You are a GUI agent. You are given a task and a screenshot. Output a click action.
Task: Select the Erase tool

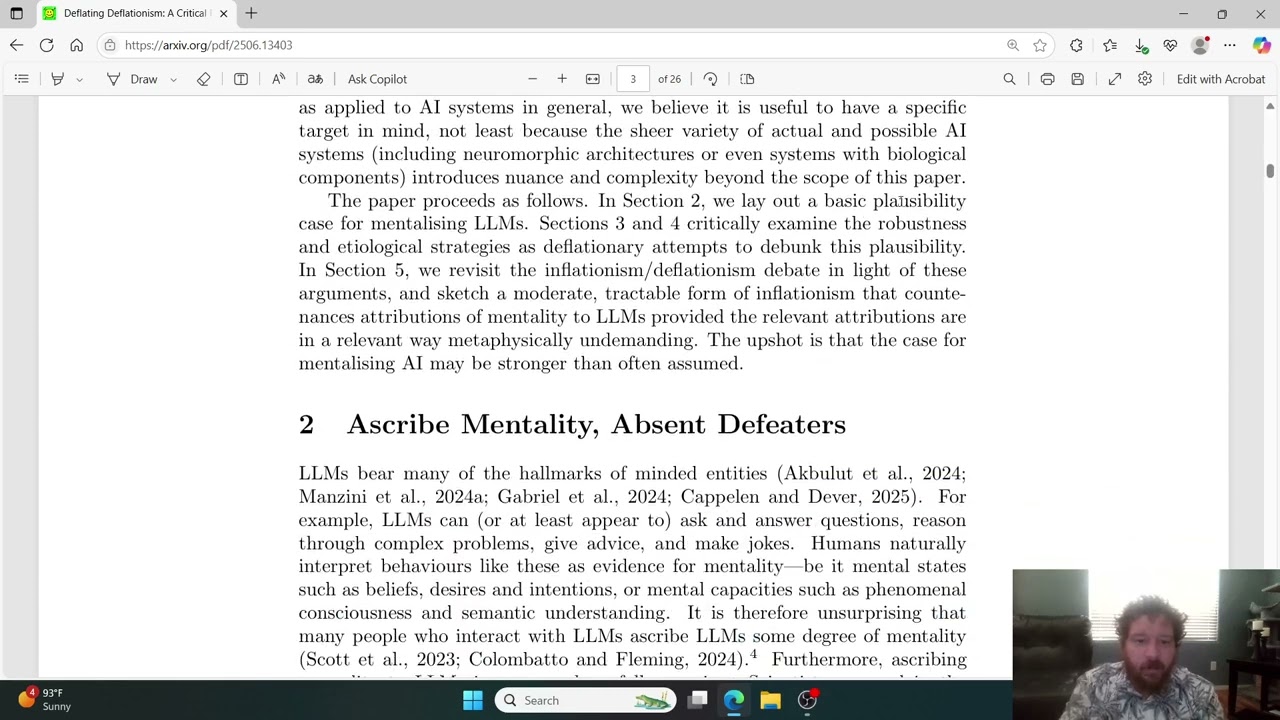[203, 79]
